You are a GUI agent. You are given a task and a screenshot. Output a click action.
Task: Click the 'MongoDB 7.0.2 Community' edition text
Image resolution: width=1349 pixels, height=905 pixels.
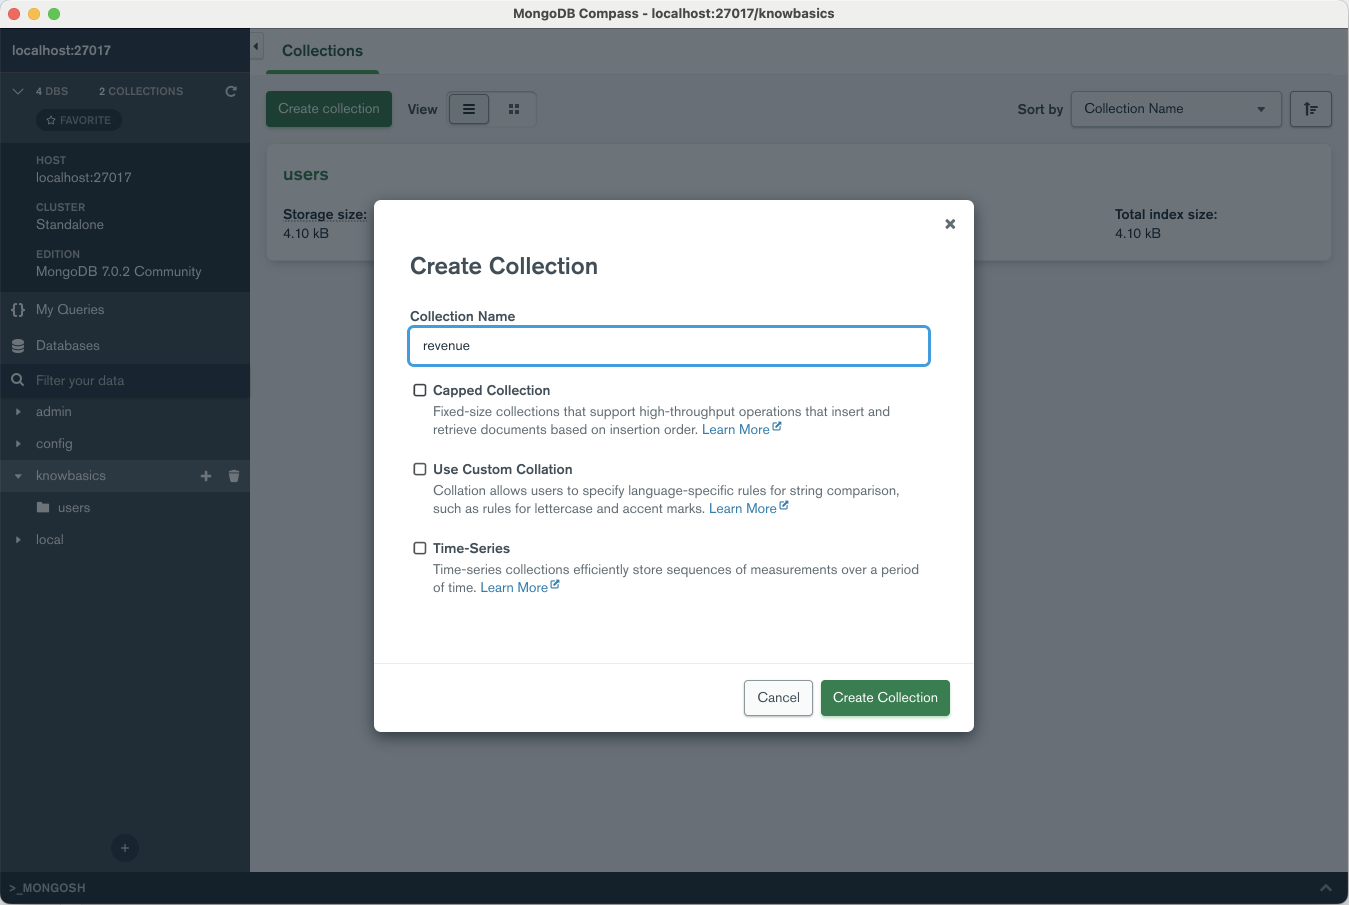[x=119, y=272]
